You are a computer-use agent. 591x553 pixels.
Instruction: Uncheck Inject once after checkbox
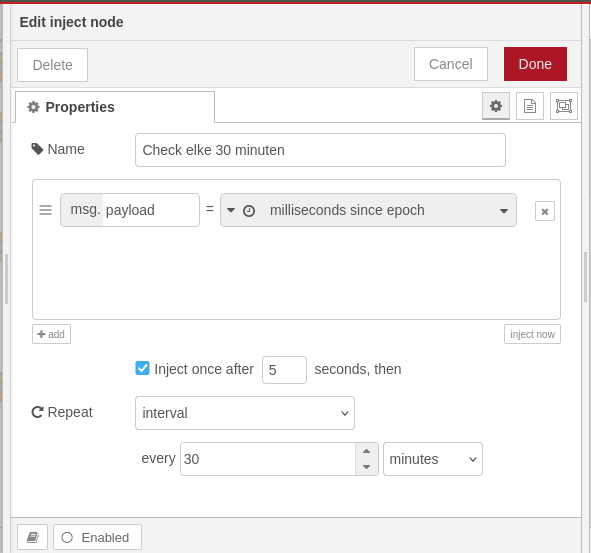pyautogui.click(x=142, y=368)
